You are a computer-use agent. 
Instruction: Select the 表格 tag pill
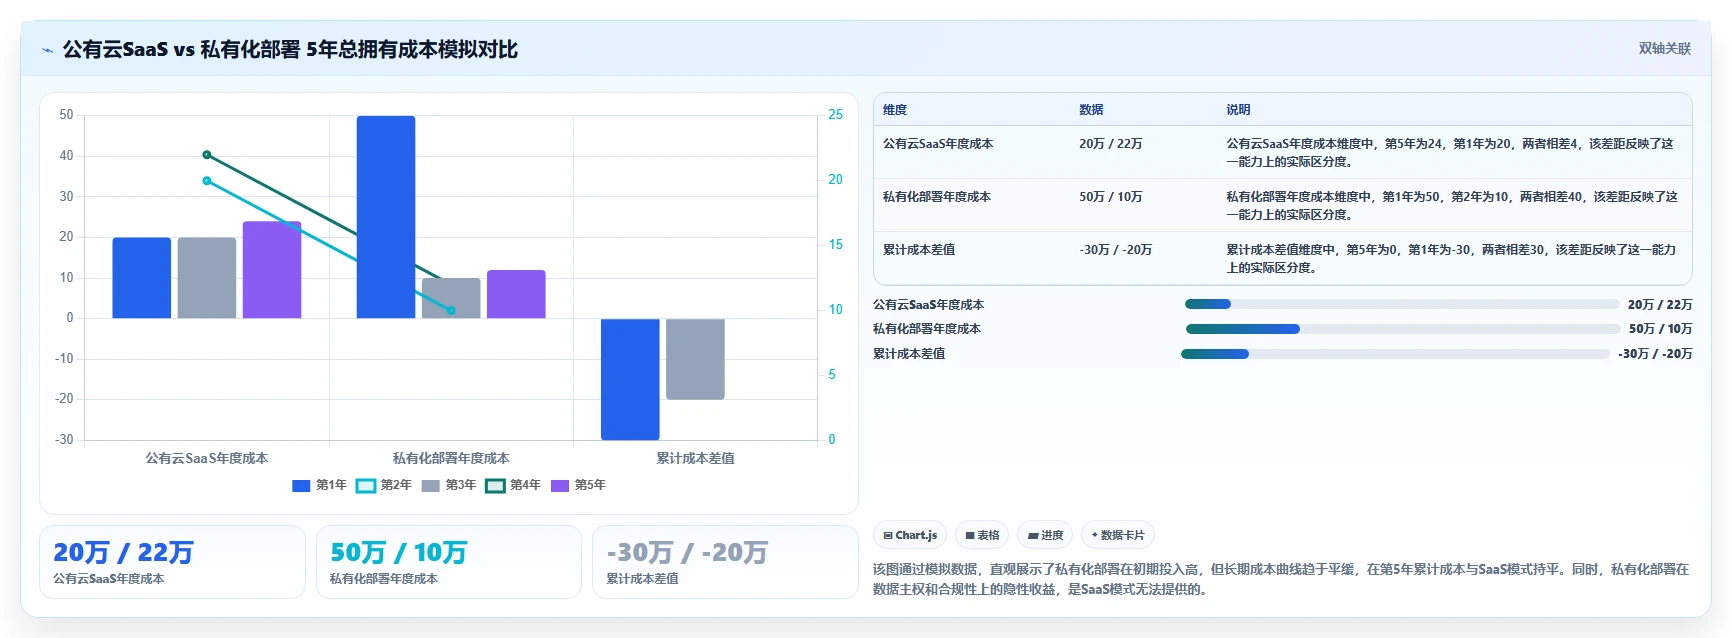click(982, 535)
